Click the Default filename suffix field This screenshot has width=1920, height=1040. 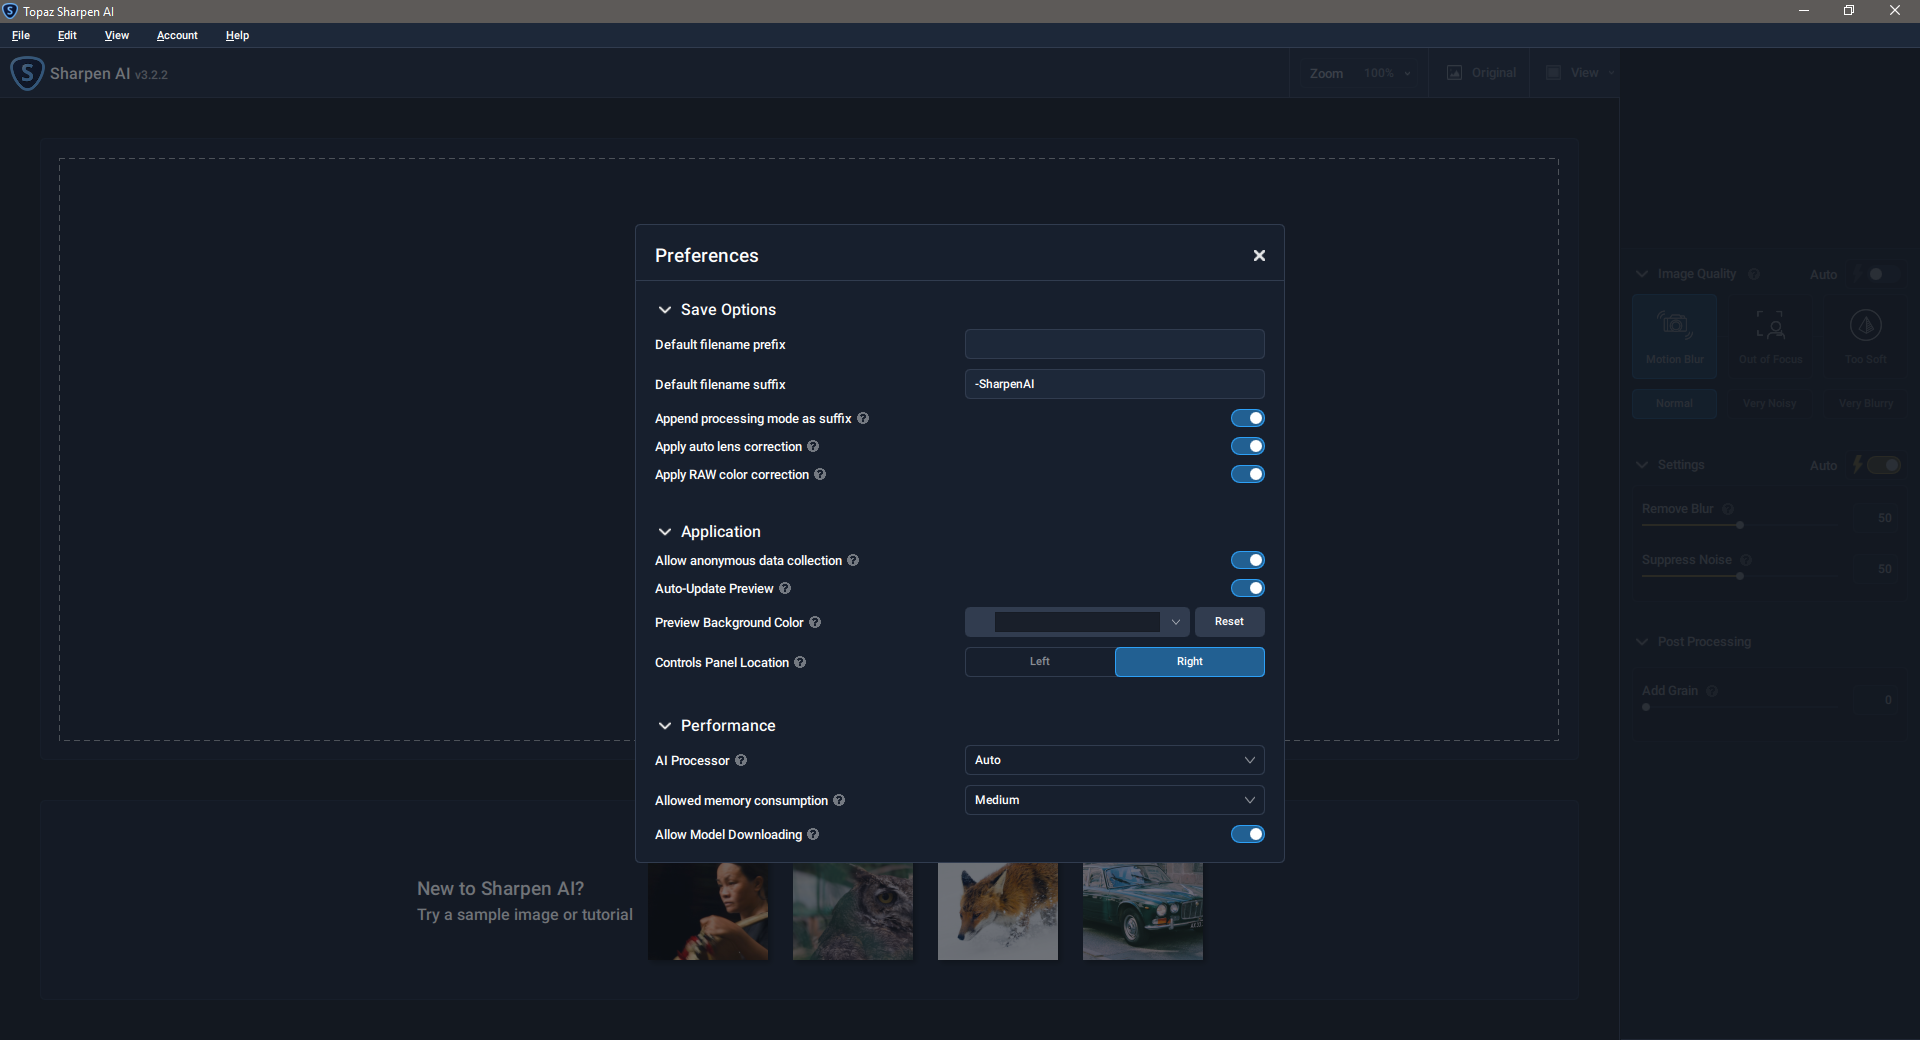click(1114, 384)
